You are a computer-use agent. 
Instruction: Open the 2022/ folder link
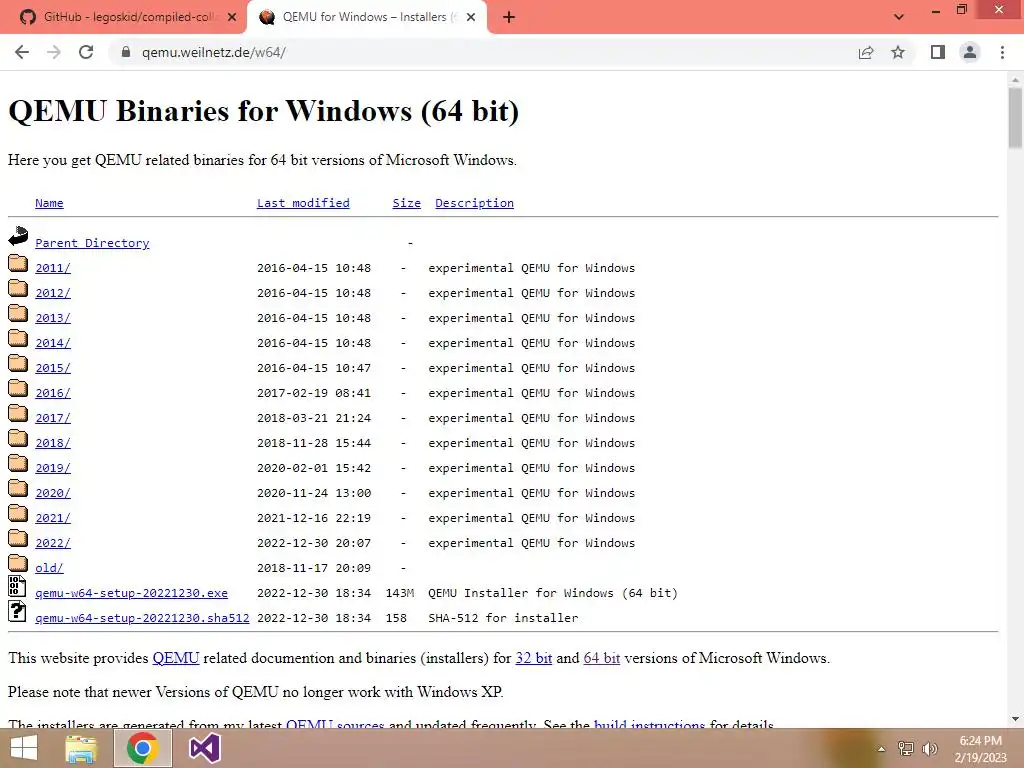click(53, 543)
